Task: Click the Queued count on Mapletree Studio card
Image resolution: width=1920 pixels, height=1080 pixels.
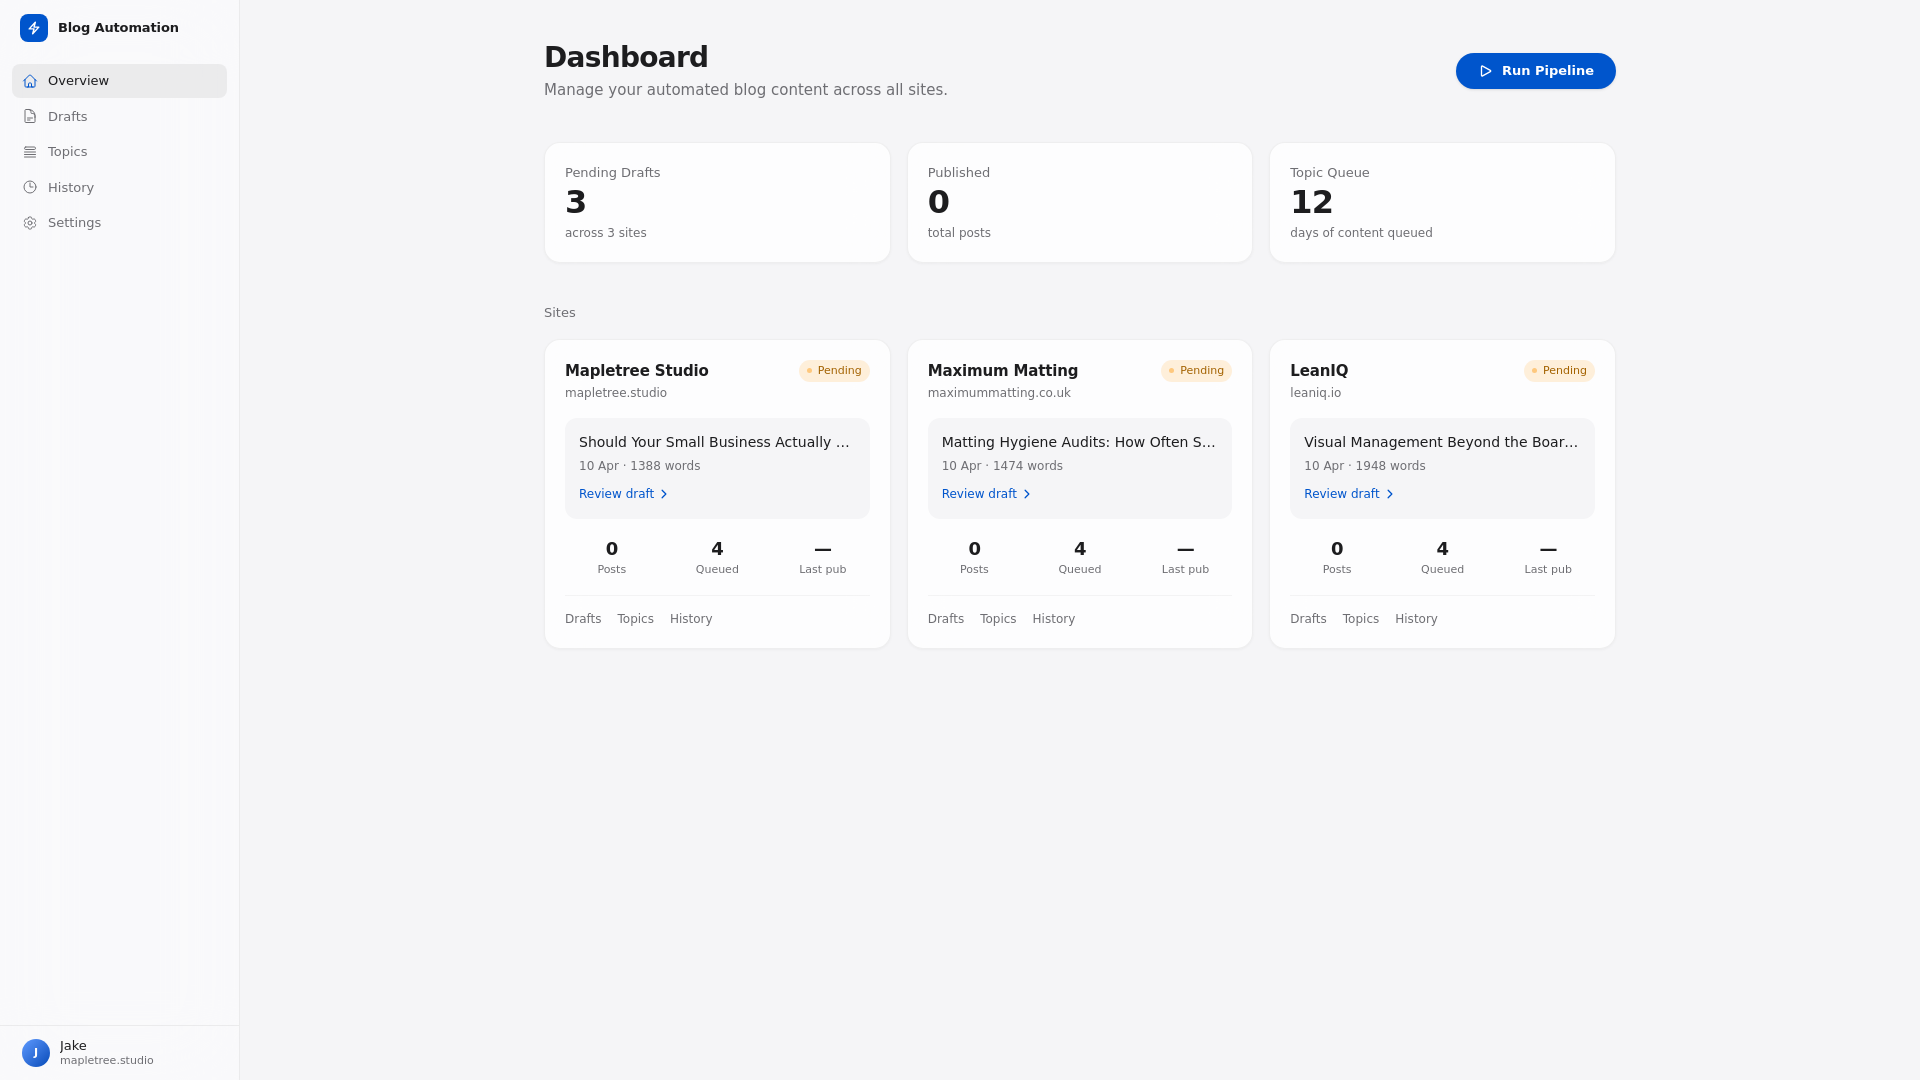Action: (717, 549)
